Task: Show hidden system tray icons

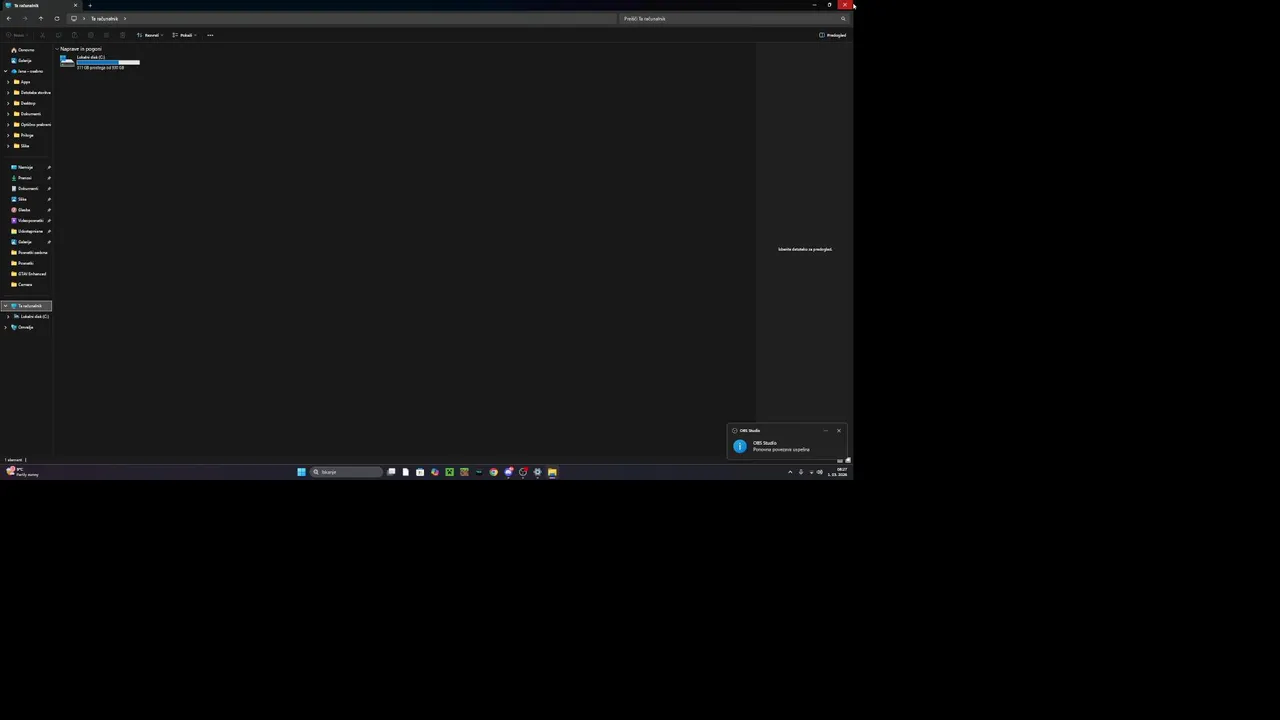Action: pos(790,472)
